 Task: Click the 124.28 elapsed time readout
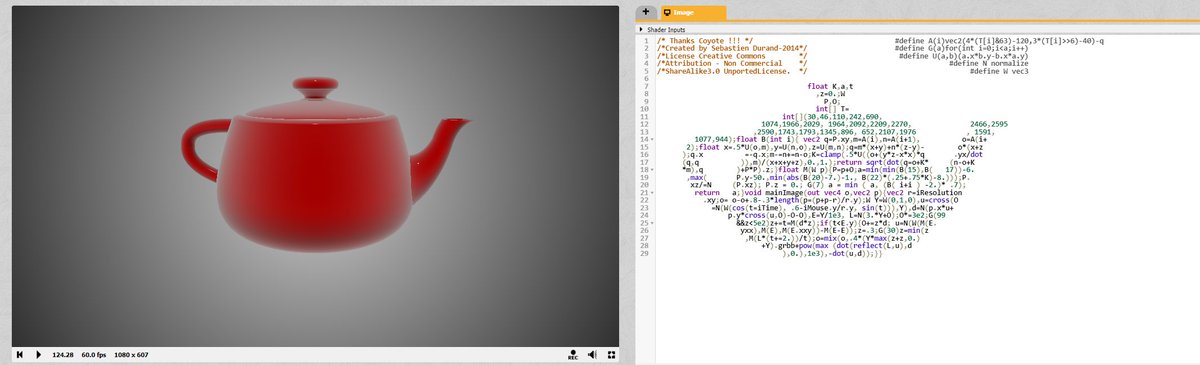(63, 354)
